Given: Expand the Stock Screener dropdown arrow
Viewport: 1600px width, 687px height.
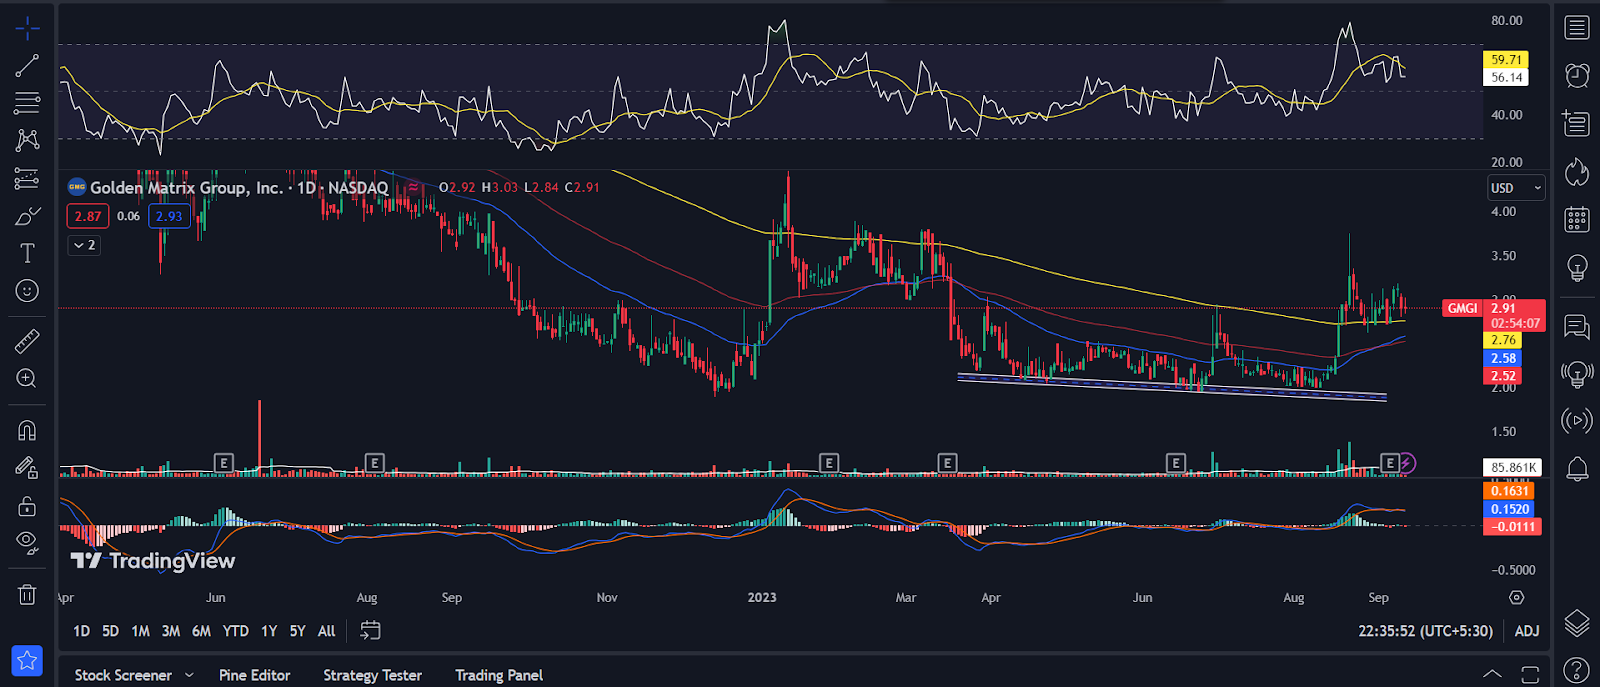Looking at the screenshot, I should point(189,675).
